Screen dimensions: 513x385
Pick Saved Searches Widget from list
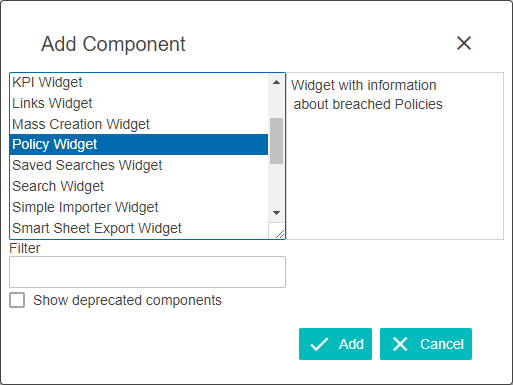pyautogui.click(x=139, y=165)
